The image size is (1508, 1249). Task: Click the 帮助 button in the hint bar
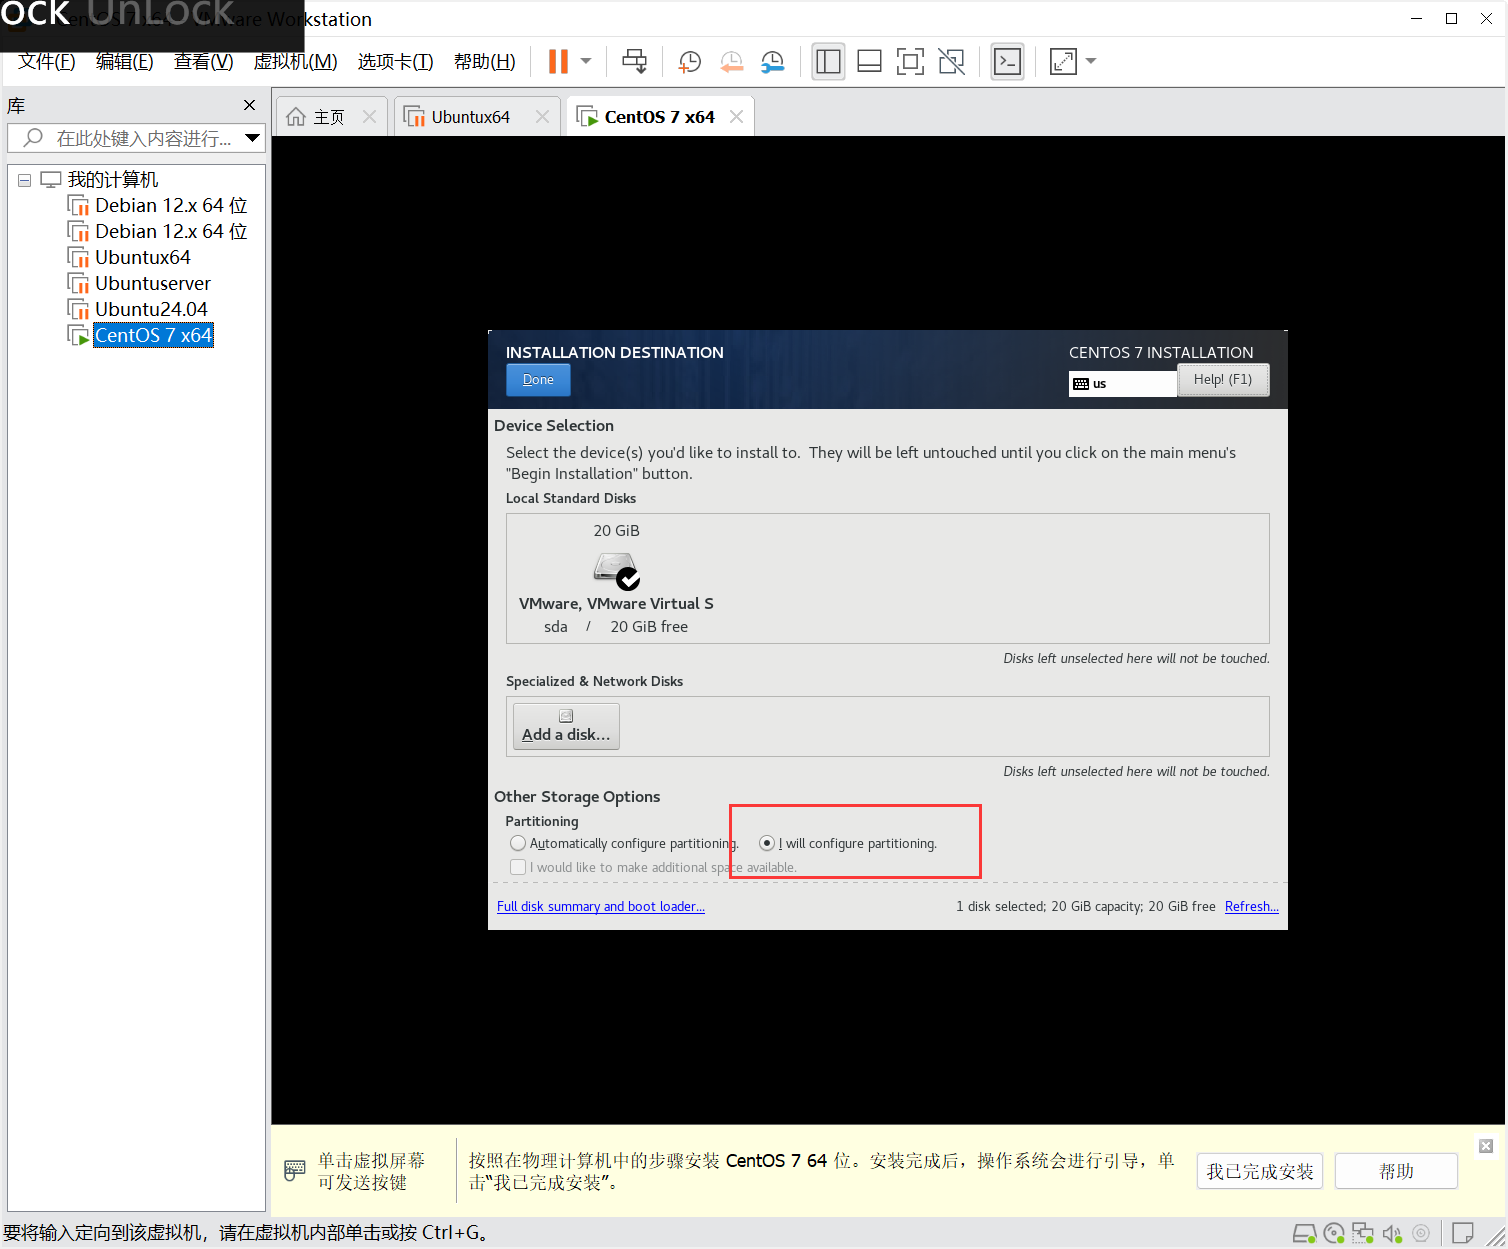[1396, 1171]
